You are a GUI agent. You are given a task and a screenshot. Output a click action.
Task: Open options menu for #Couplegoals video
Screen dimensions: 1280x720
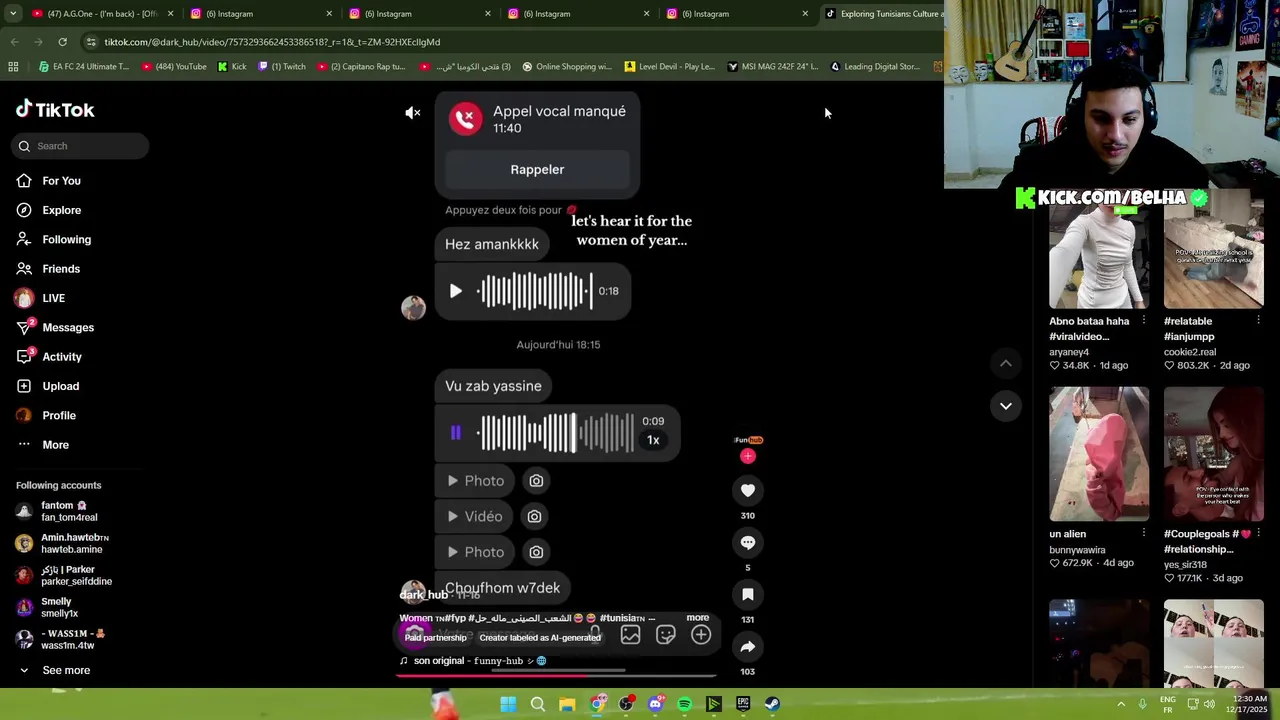[x=1258, y=534]
